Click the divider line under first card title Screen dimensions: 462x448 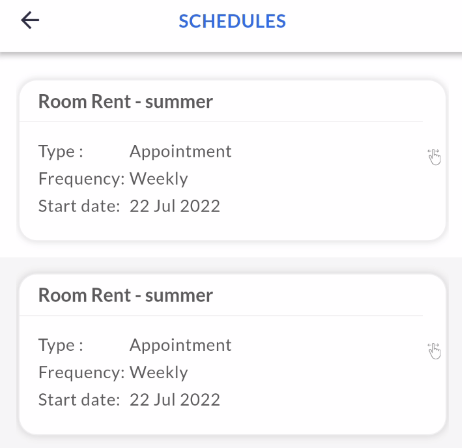221,122
